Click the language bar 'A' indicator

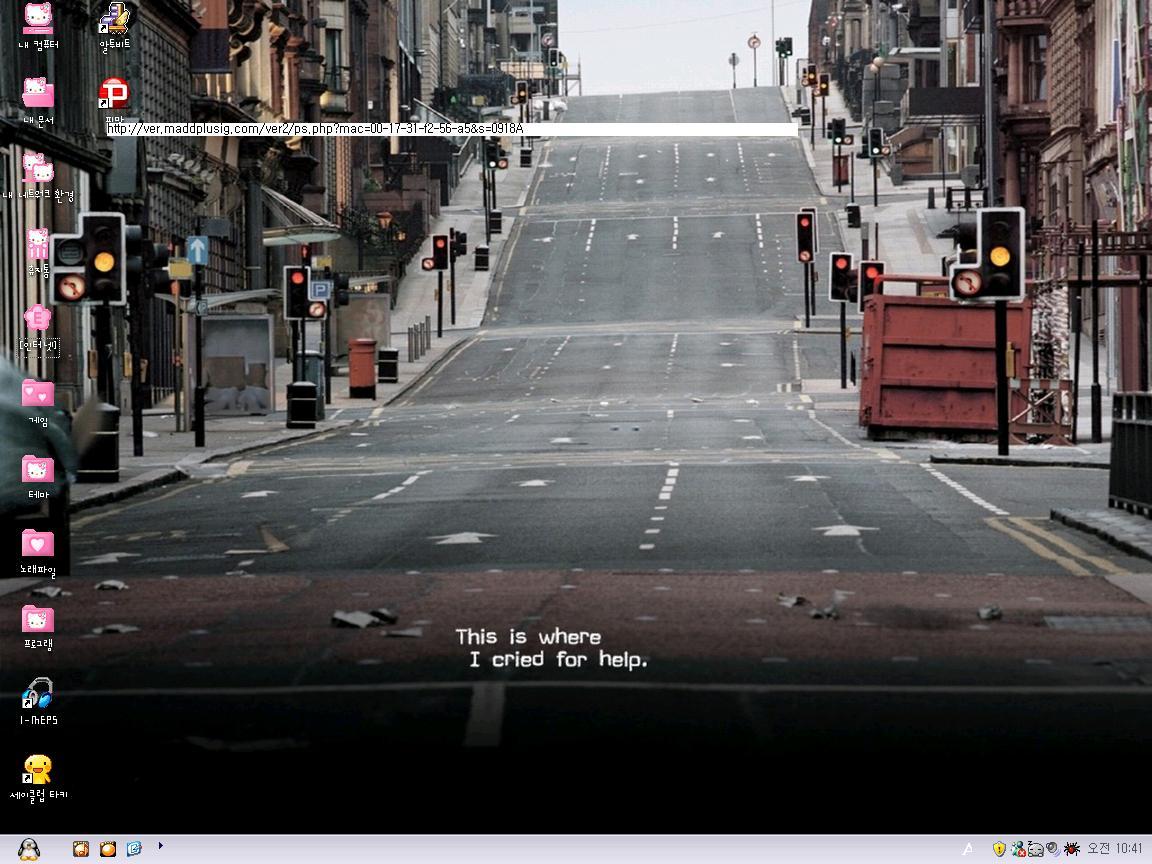(968, 849)
